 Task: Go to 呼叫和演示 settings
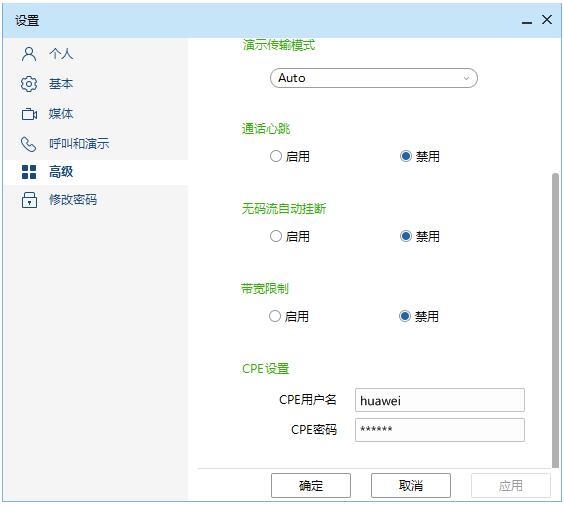pyautogui.click(x=95, y=144)
